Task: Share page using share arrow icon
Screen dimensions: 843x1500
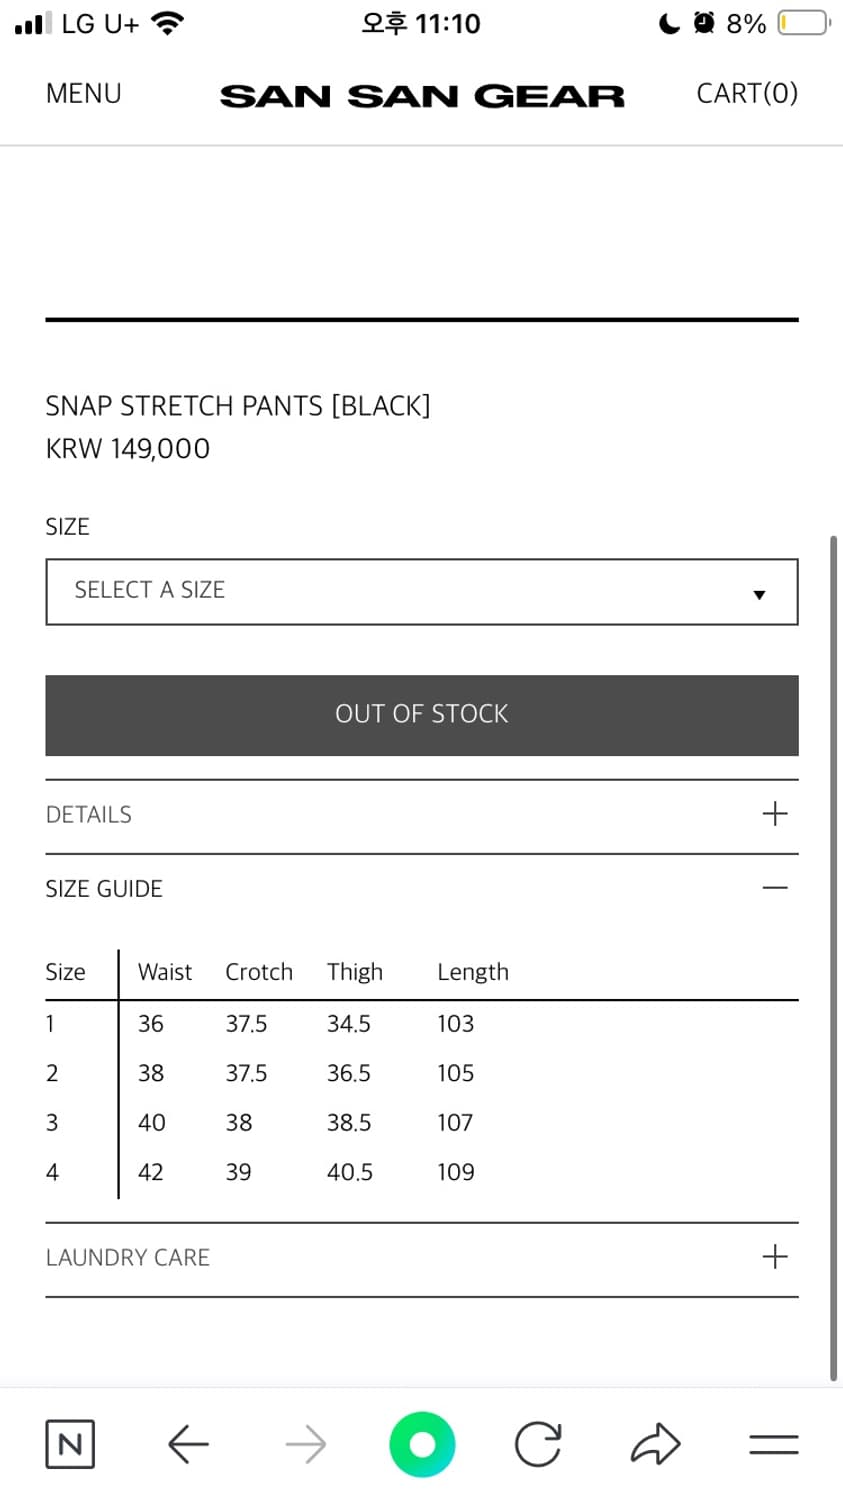Action: click(x=656, y=1444)
